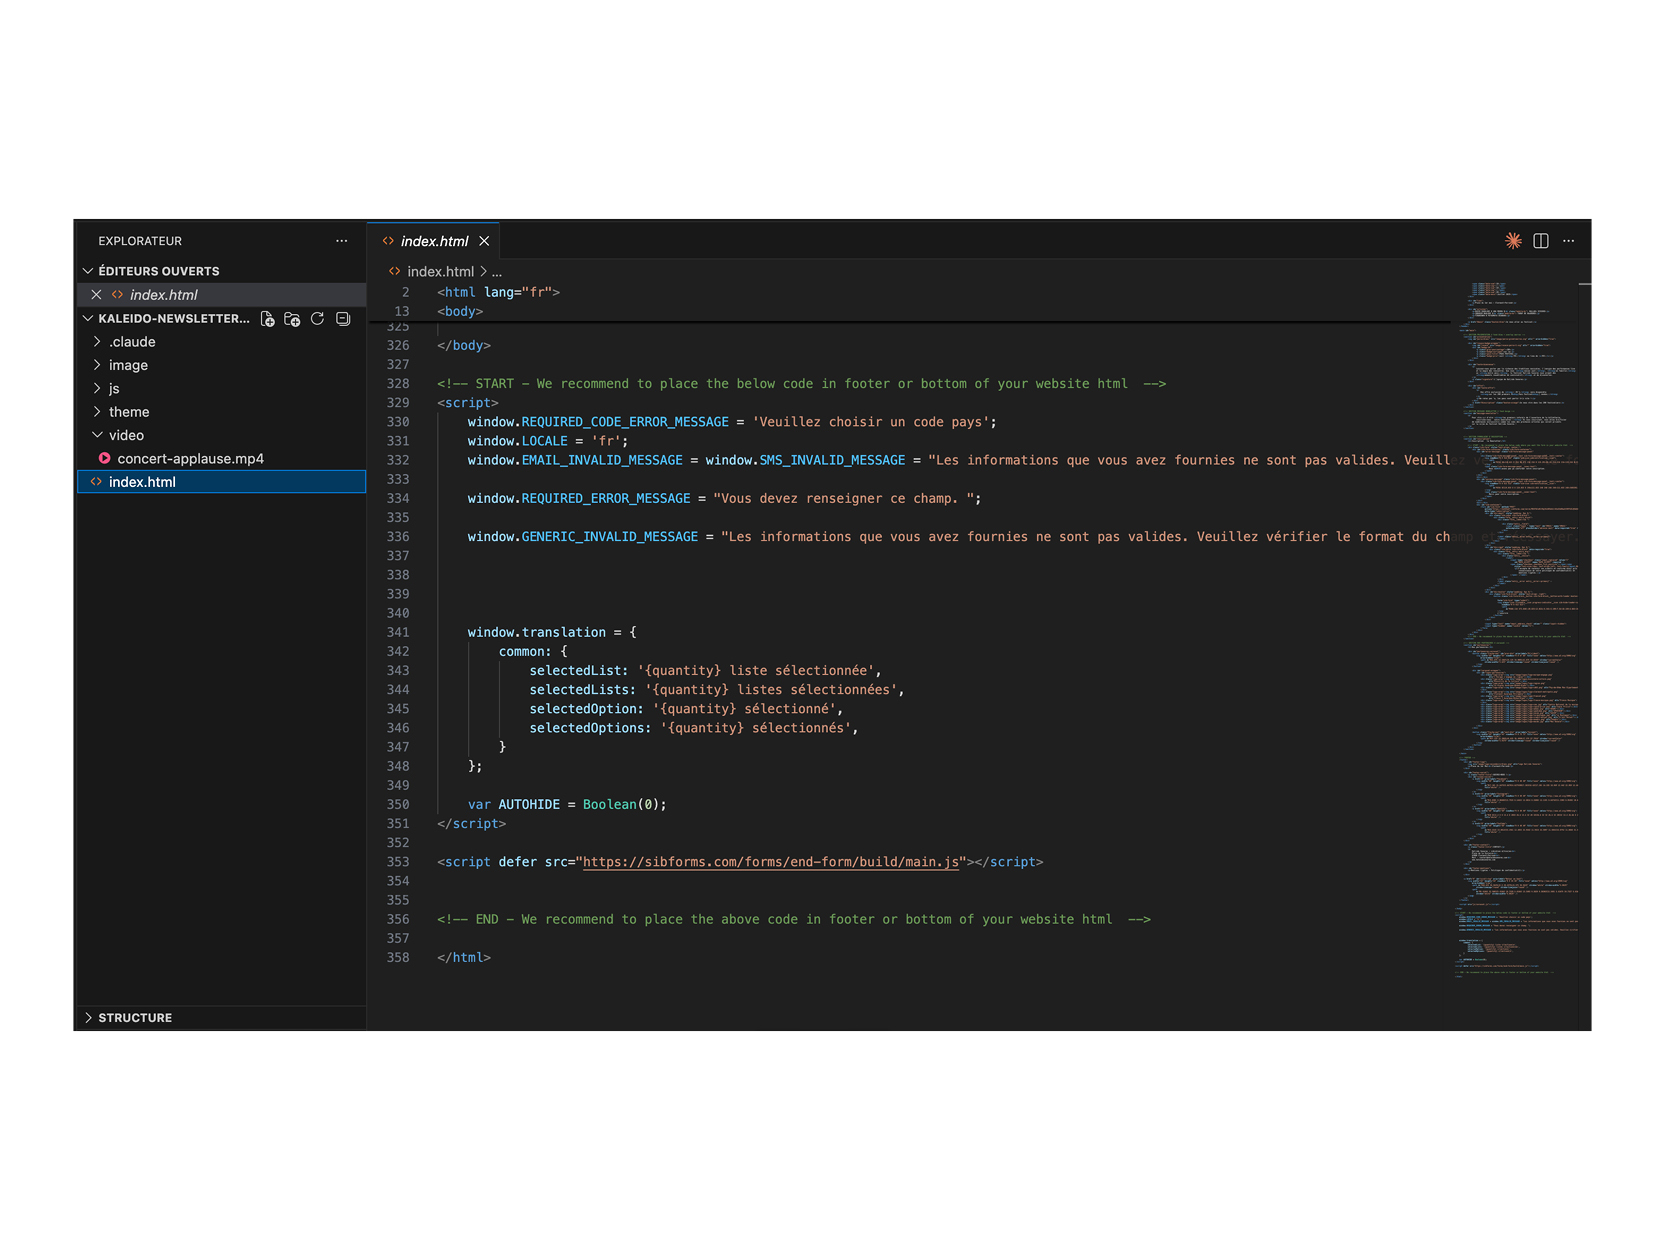Screen dimensions: 1667x1250
Task: Click the selectedOptions translation line
Action: (x=694, y=728)
